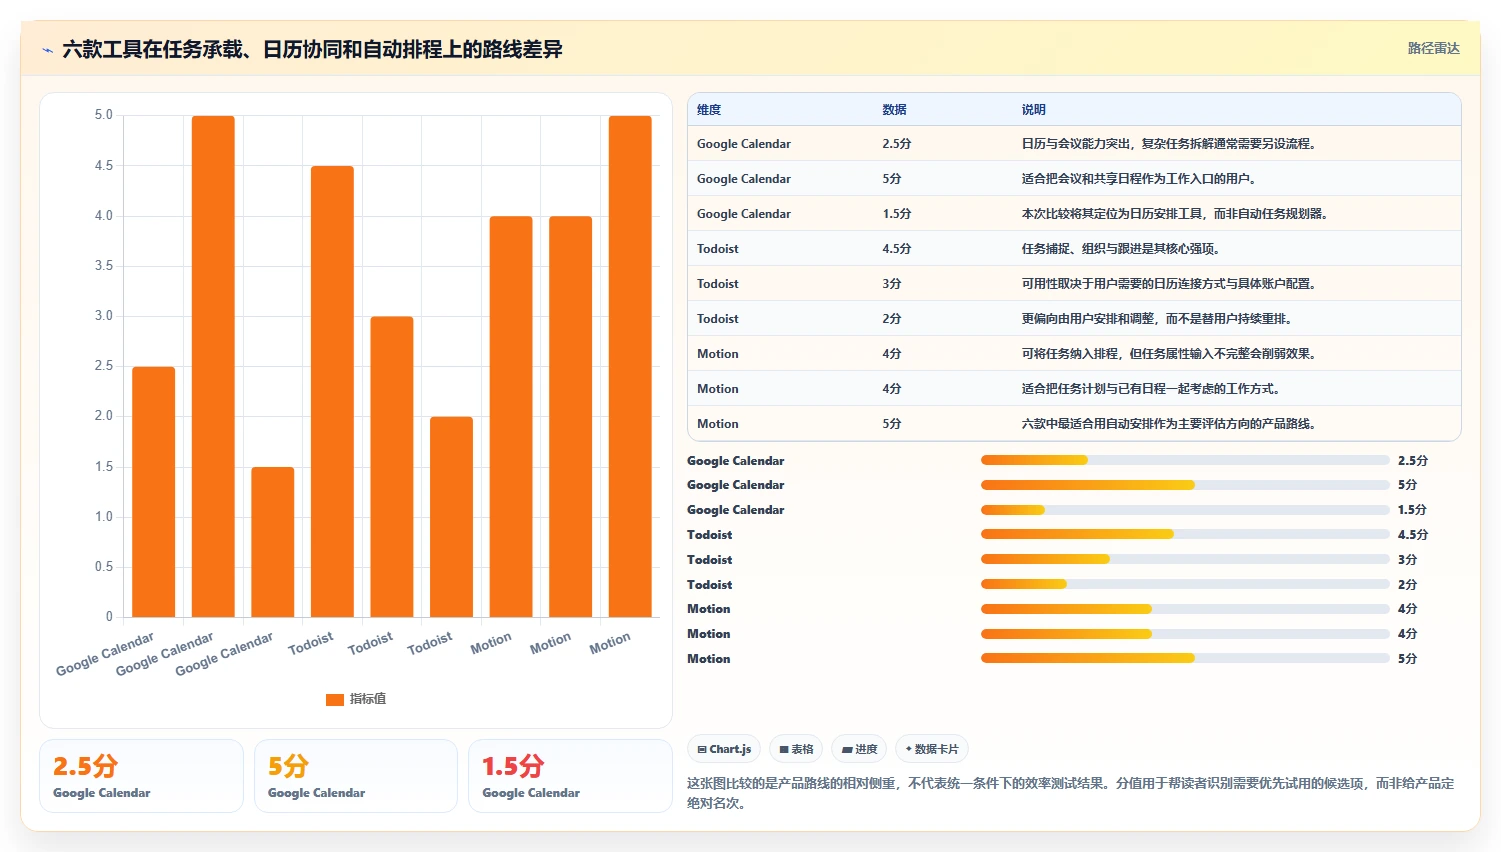Image resolution: width=1501 pixels, height=852 pixels.
Task: Click the Motion 5分 progress bar
Action: [x=1185, y=658]
